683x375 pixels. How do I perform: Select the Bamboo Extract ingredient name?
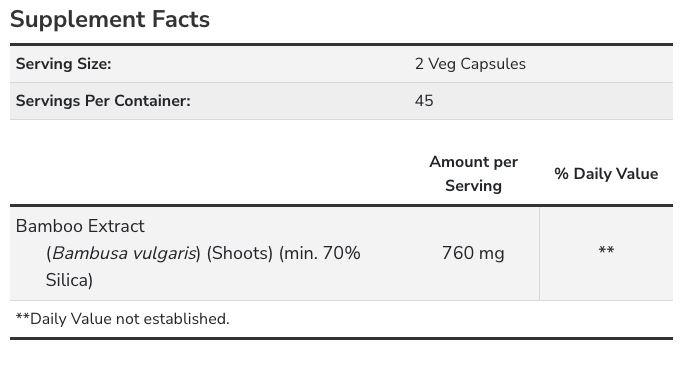(80, 226)
